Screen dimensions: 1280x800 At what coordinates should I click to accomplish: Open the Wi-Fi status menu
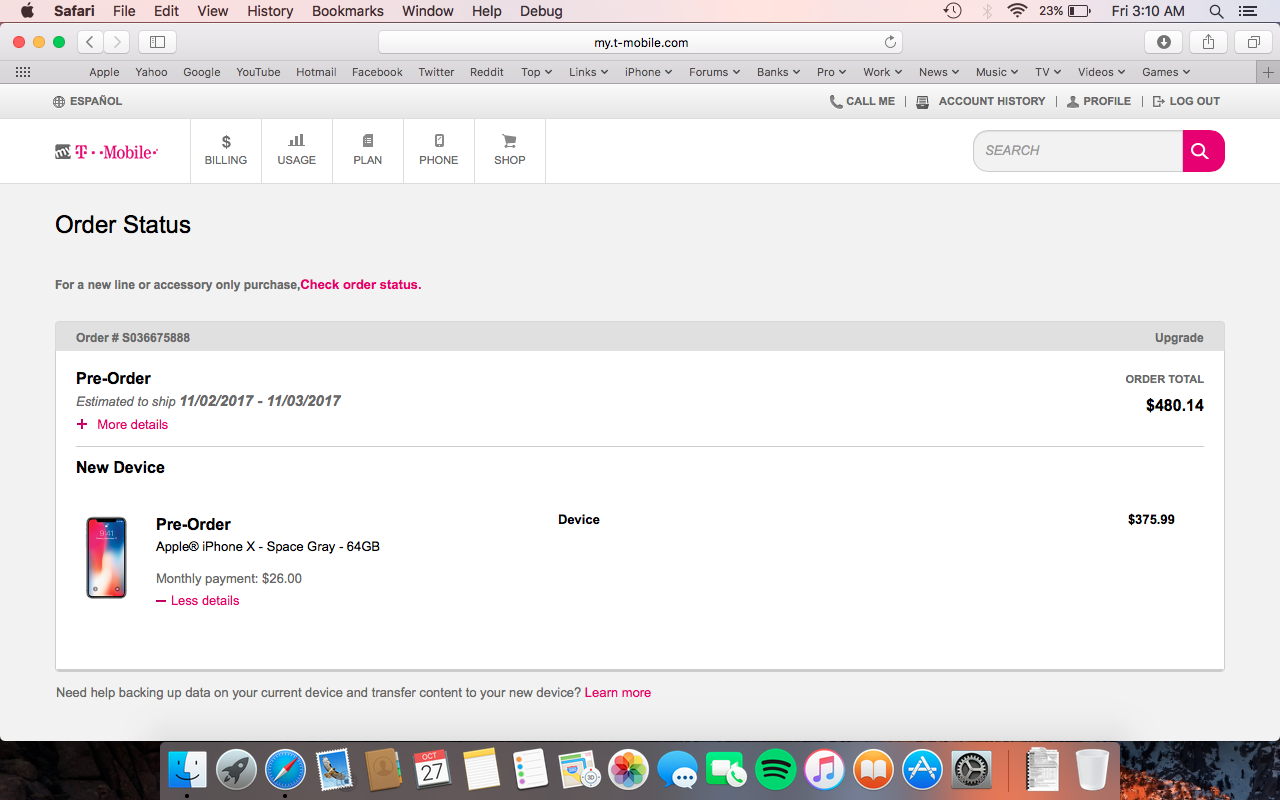1017,11
